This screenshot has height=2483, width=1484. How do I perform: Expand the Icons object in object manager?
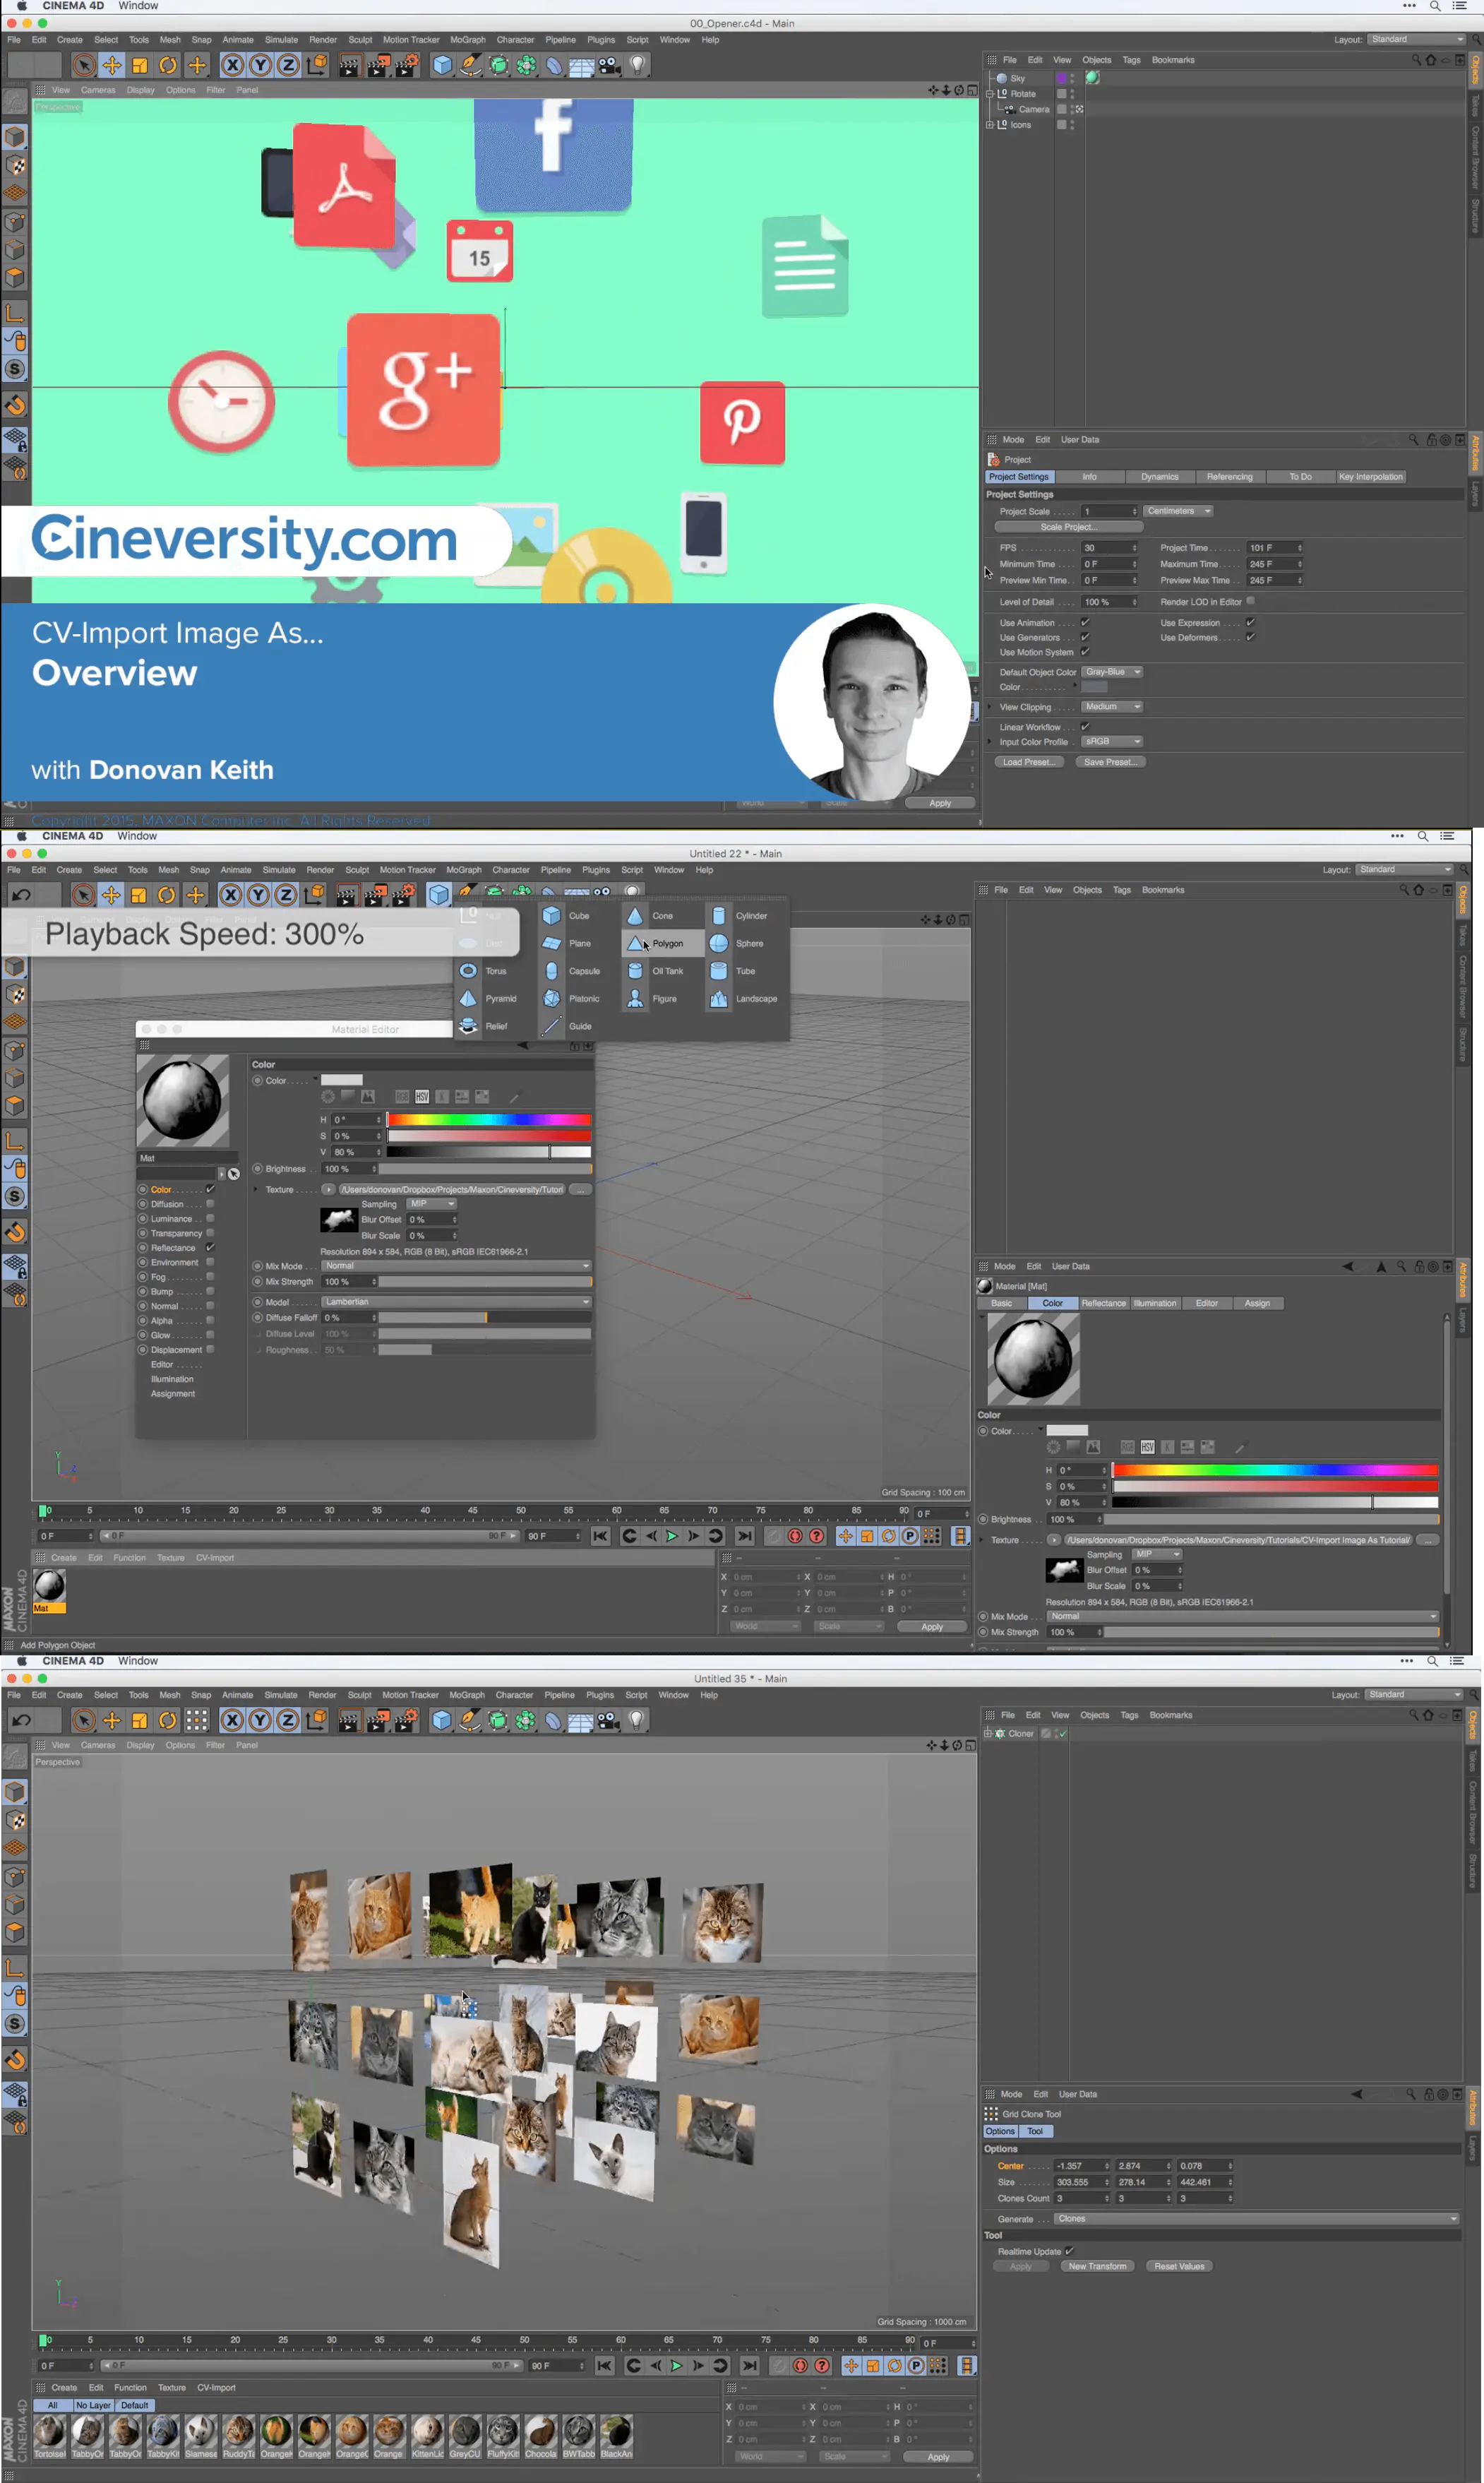coord(990,125)
